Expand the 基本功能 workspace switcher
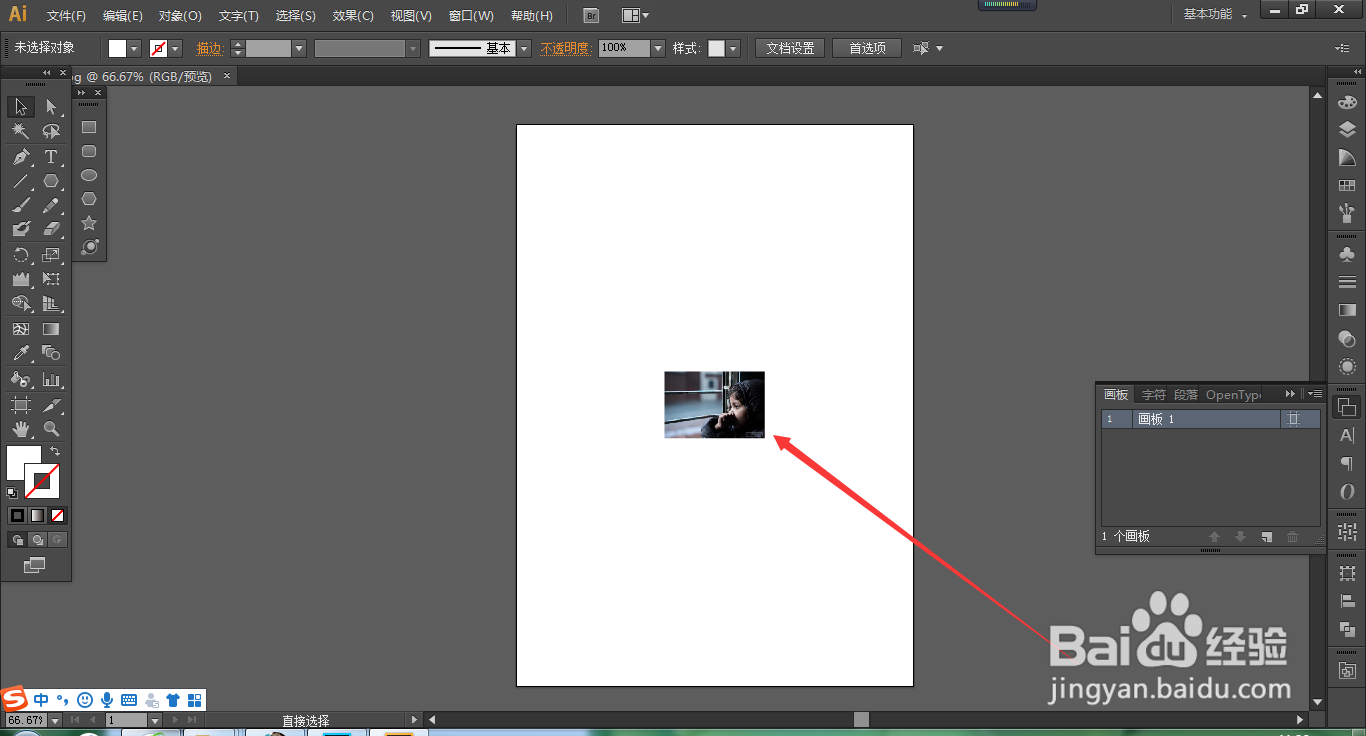1366x736 pixels. (1215, 15)
